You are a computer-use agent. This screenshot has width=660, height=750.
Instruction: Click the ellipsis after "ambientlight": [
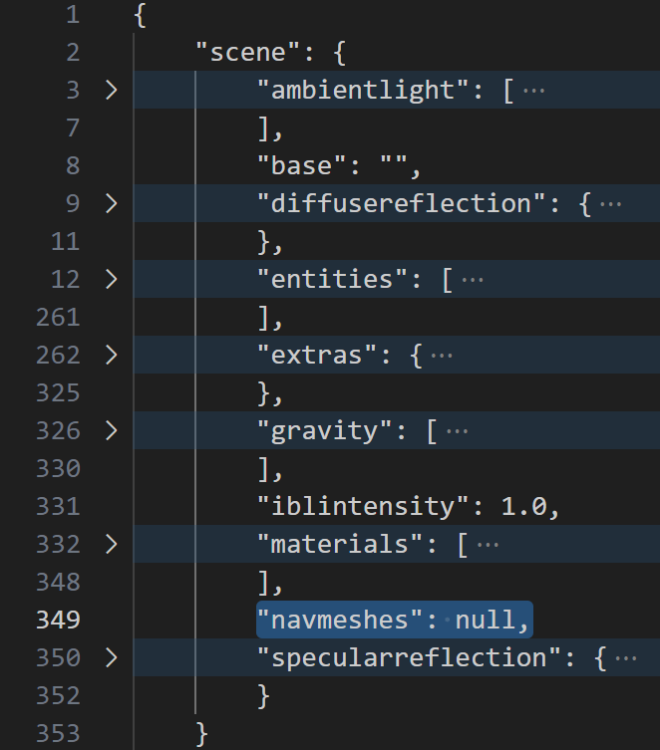pos(535,90)
